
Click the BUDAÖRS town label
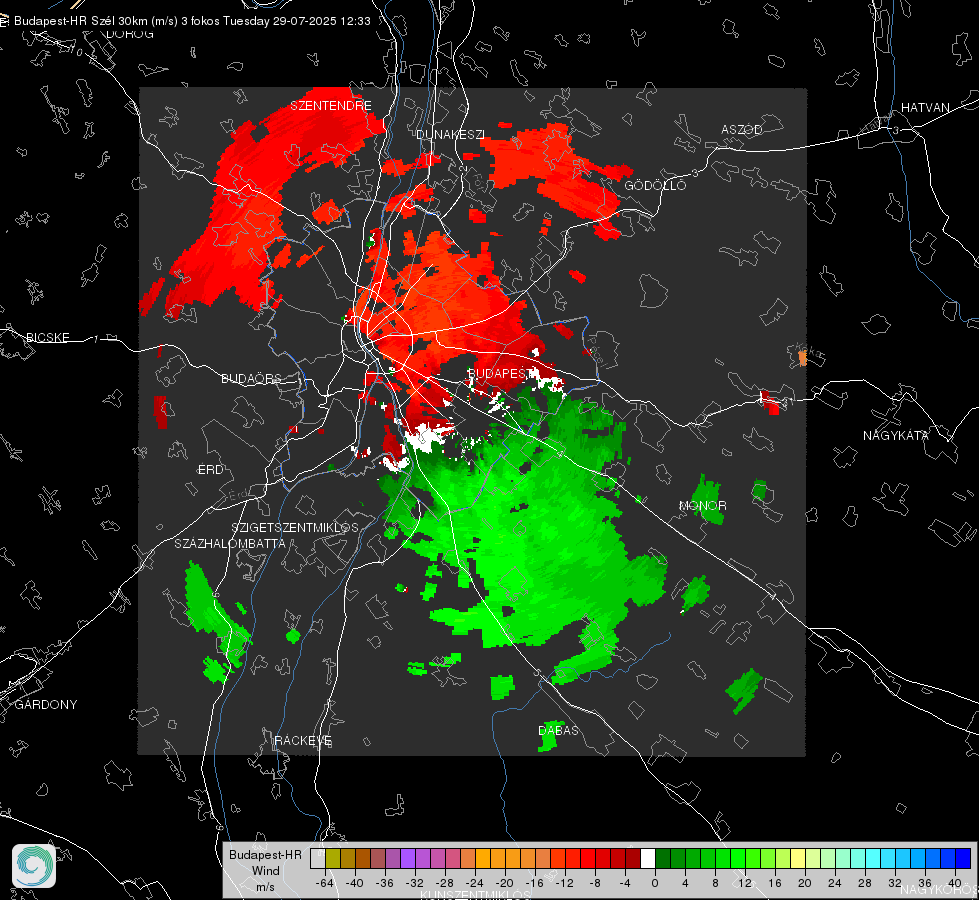[x=252, y=378]
